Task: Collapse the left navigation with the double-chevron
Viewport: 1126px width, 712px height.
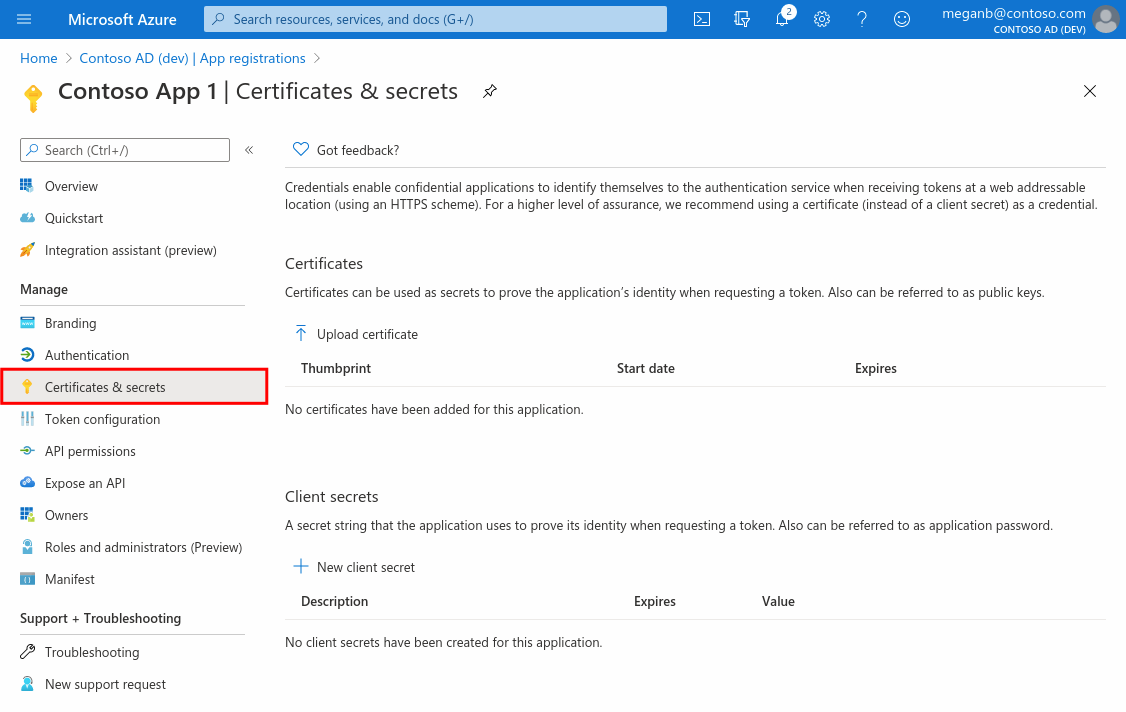Action: pos(248,149)
